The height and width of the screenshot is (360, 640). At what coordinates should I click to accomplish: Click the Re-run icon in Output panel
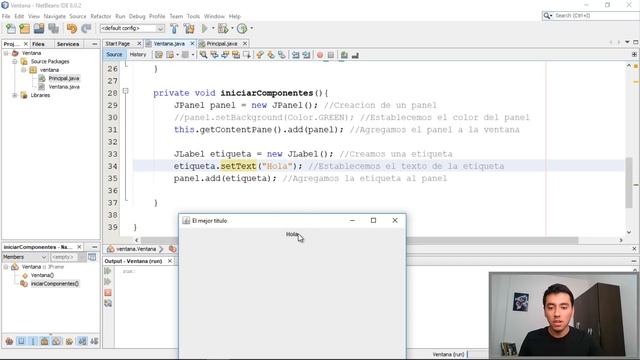pyautogui.click(x=108, y=271)
